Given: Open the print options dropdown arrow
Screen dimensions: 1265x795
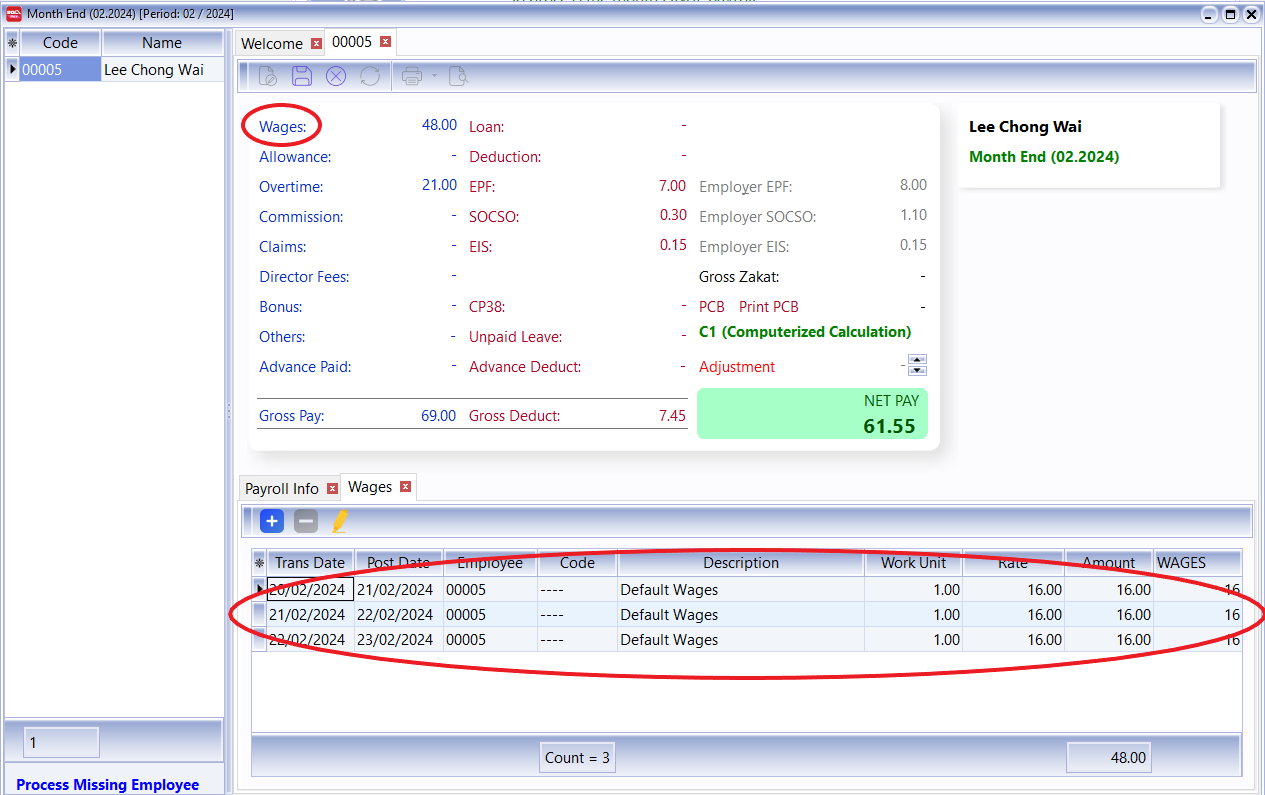Looking at the screenshot, I should click(x=434, y=76).
